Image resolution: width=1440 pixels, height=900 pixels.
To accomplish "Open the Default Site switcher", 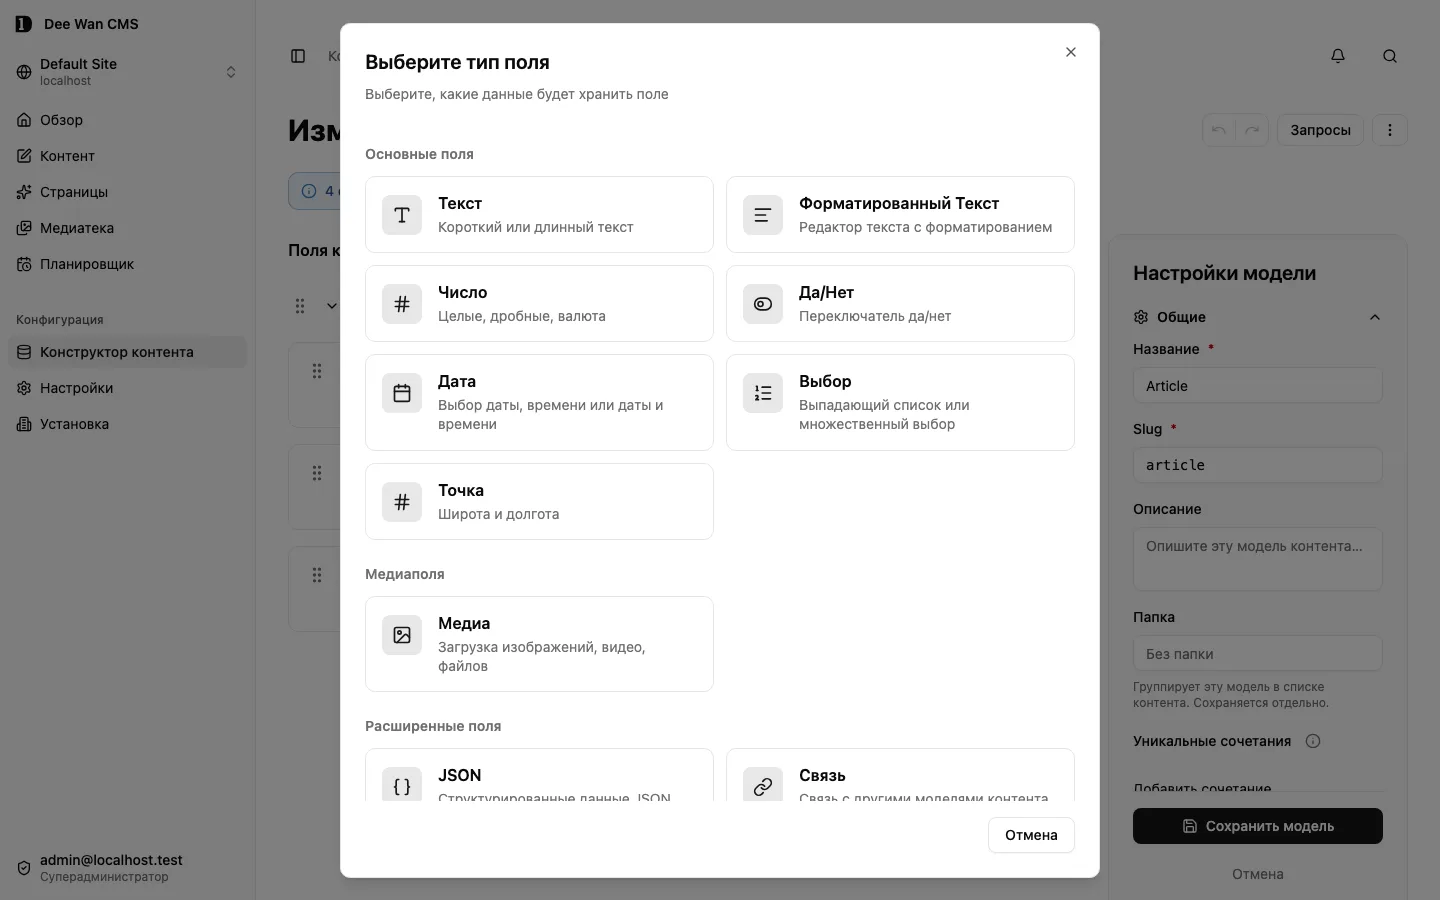I will [x=128, y=72].
